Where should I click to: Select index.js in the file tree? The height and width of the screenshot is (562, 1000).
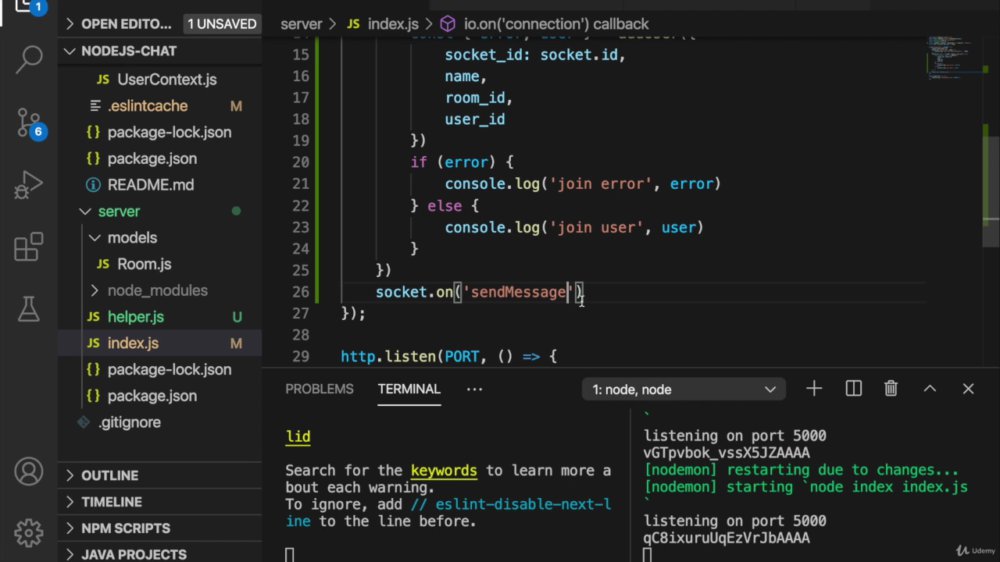[x=133, y=343]
